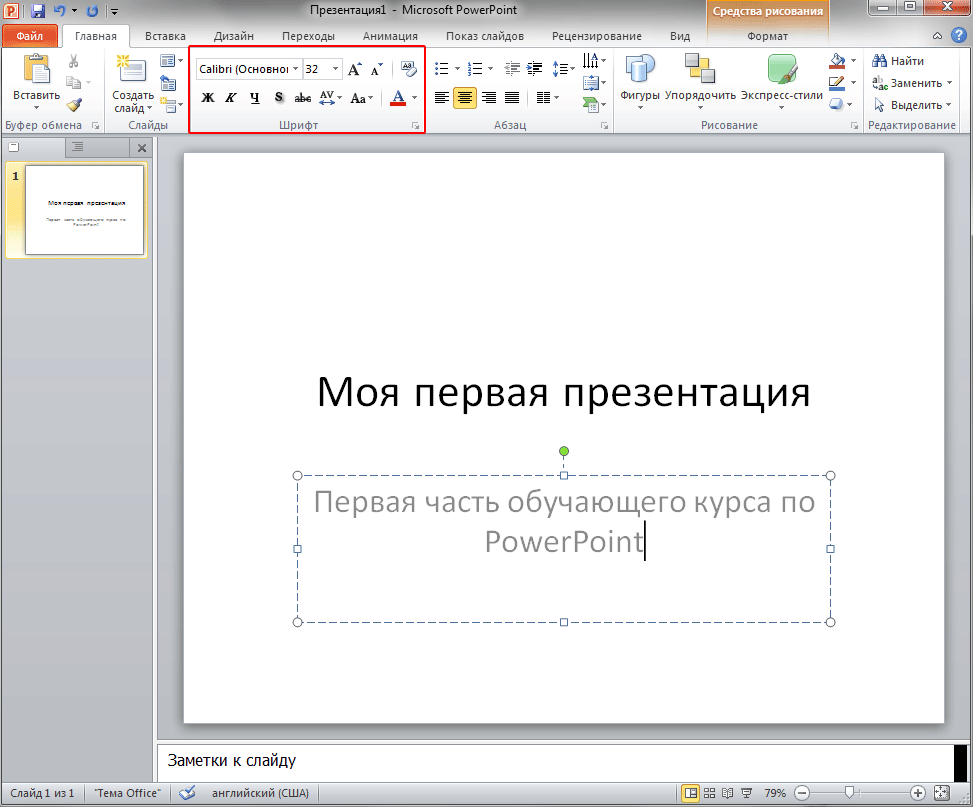Increase list indent level
Viewport: 973px width, 807px height.
(534, 68)
